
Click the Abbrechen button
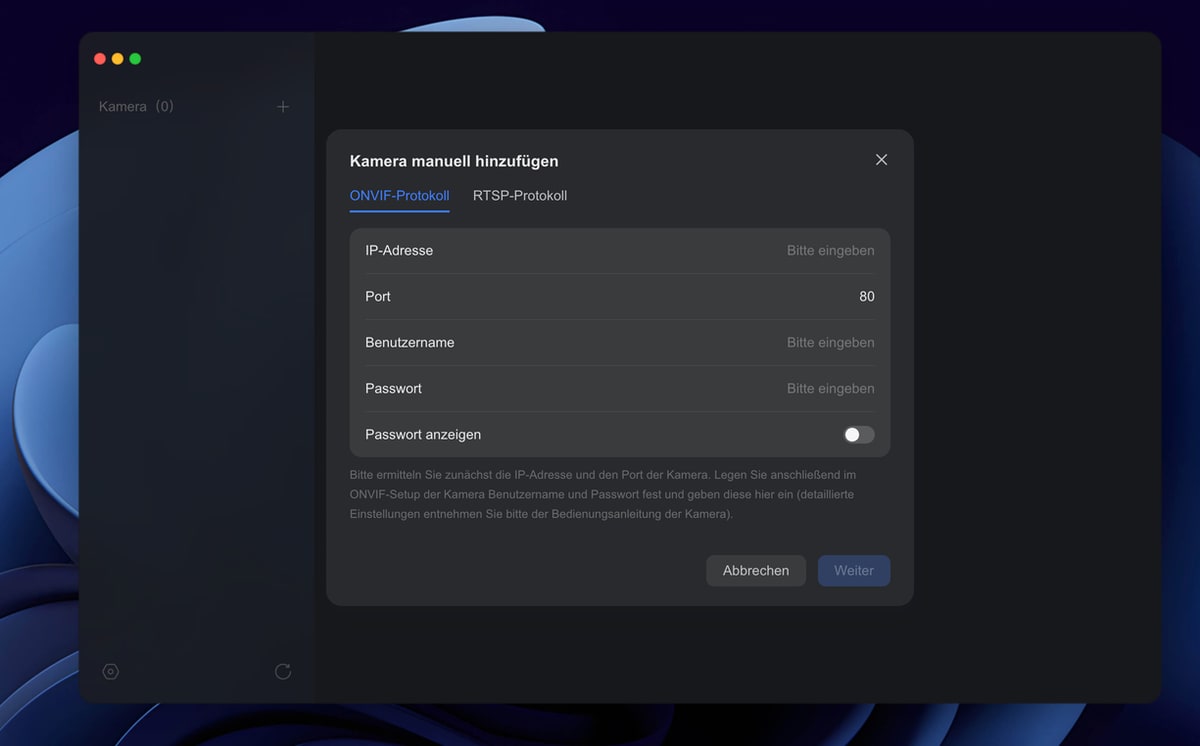coord(756,570)
